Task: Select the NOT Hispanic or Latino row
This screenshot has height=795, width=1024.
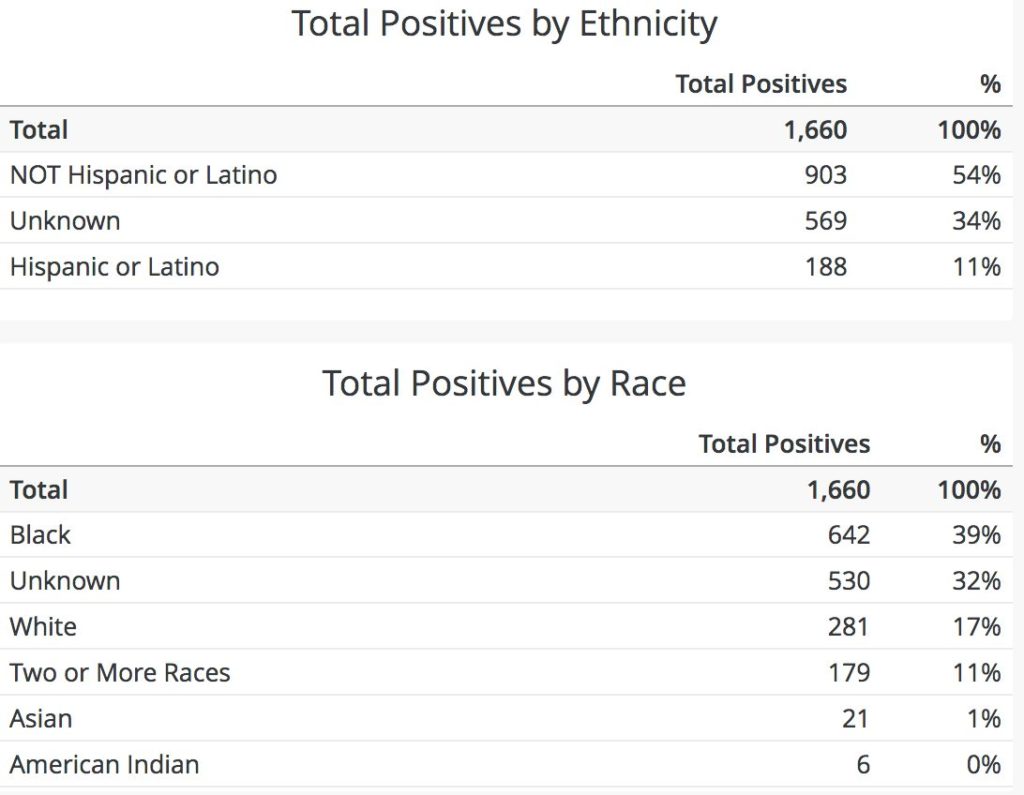Action: point(143,175)
